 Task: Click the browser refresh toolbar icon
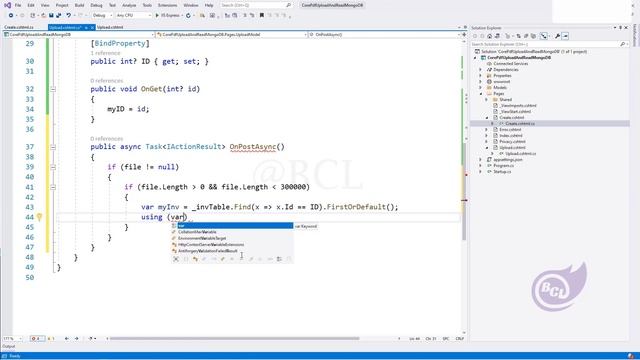point(188,15)
